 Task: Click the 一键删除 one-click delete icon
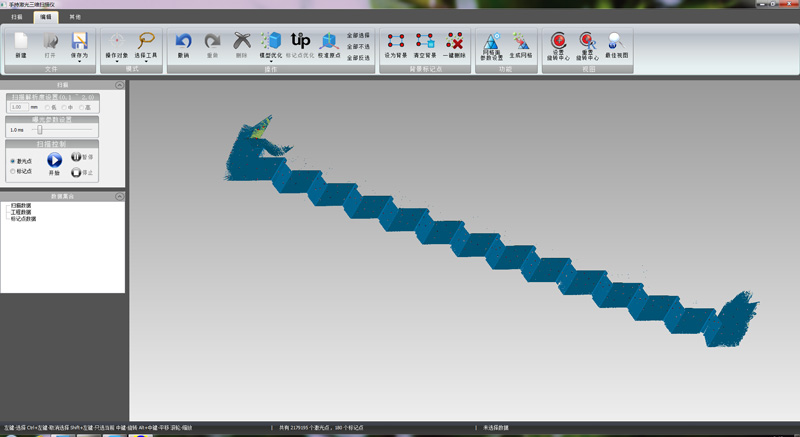click(454, 42)
